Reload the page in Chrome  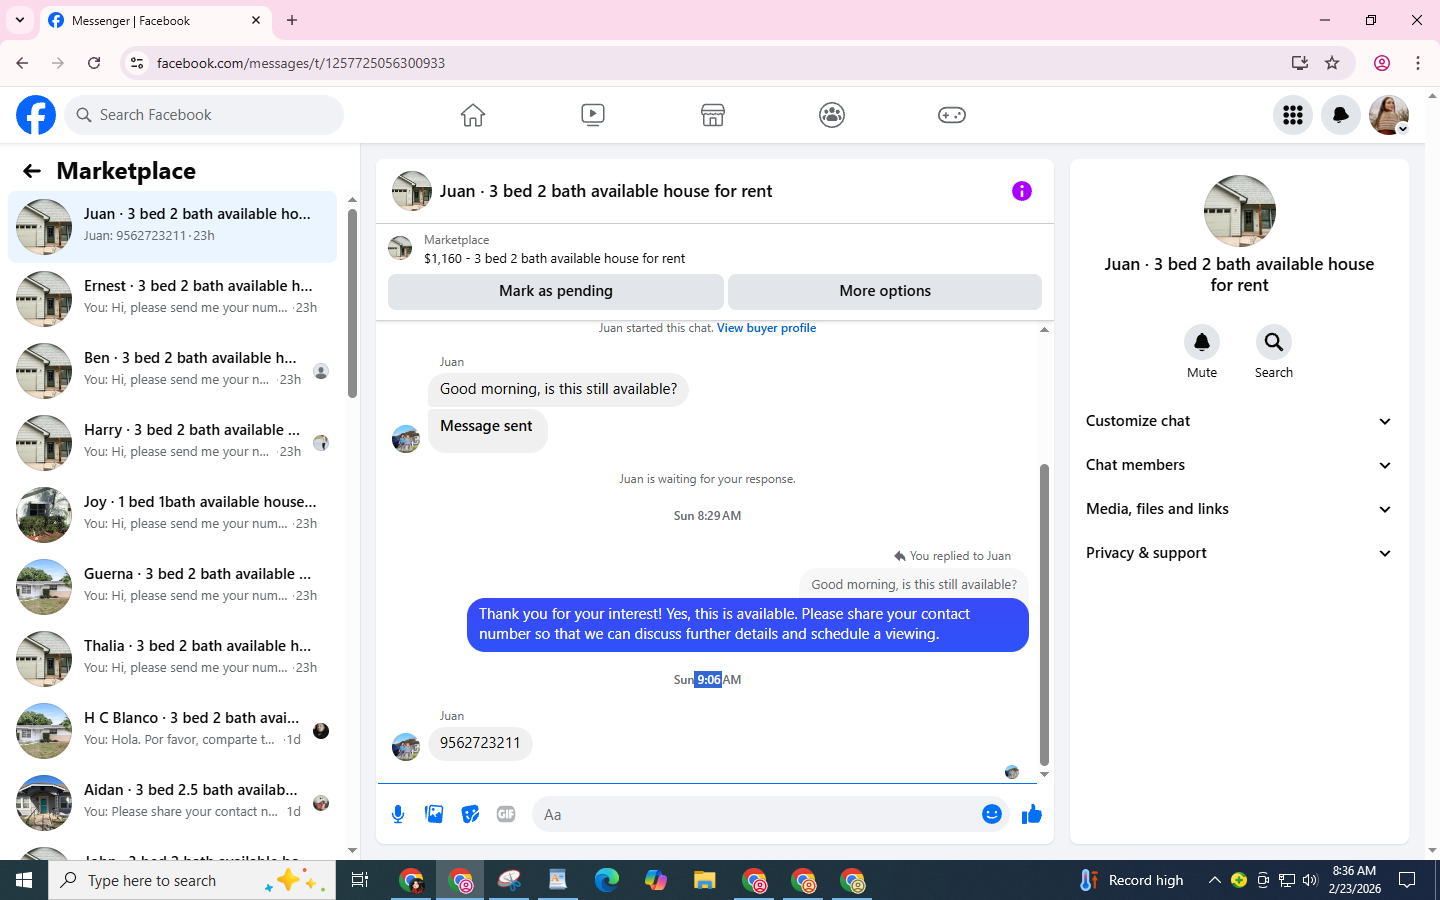coord(94,63)
